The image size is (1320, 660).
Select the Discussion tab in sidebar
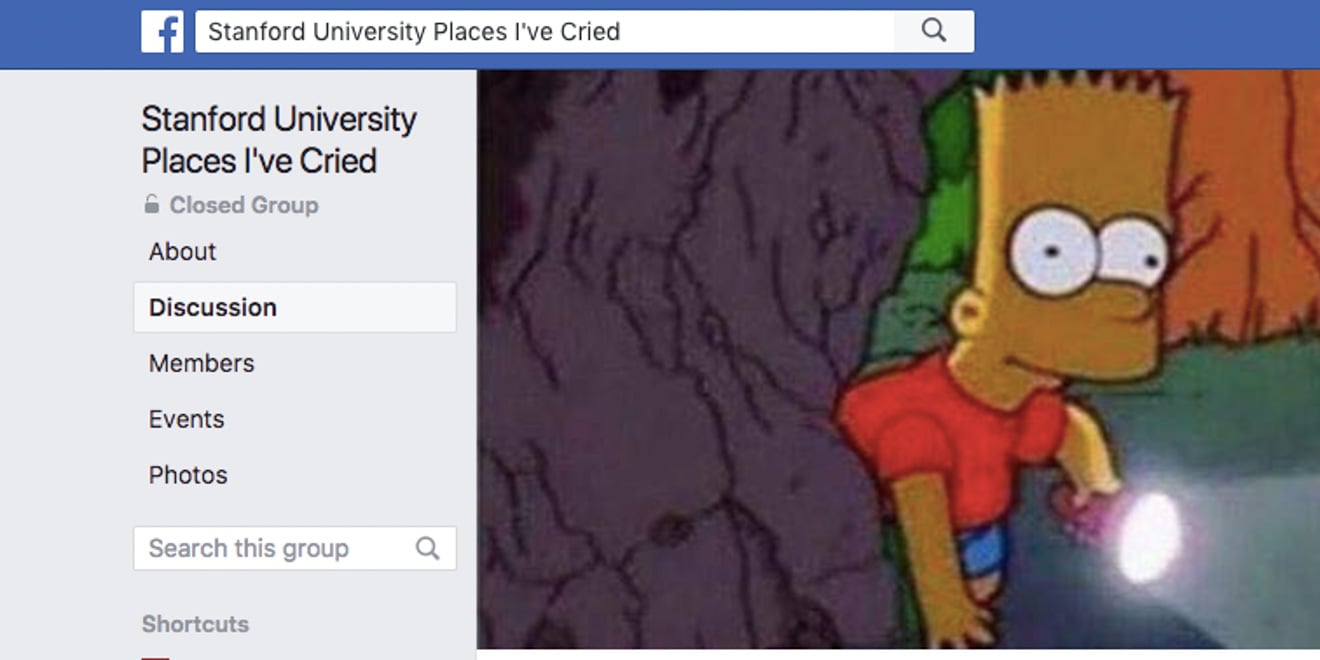click(295, 307)
